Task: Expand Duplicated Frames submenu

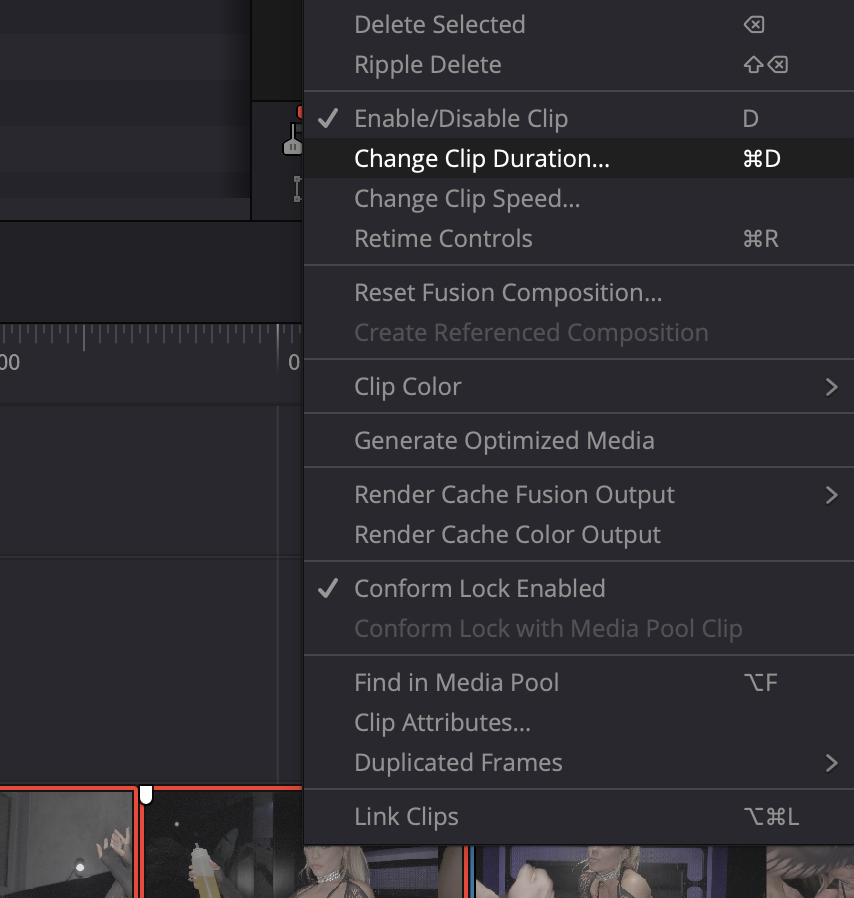Action: click(x=578, y=762)
